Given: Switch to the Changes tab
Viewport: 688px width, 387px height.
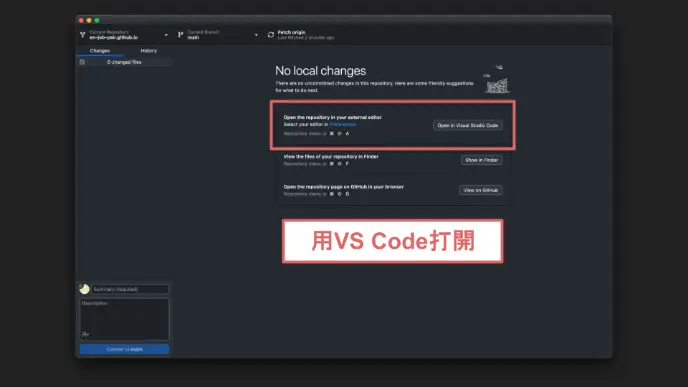Looking at the screenshot, I should point(100,51).
